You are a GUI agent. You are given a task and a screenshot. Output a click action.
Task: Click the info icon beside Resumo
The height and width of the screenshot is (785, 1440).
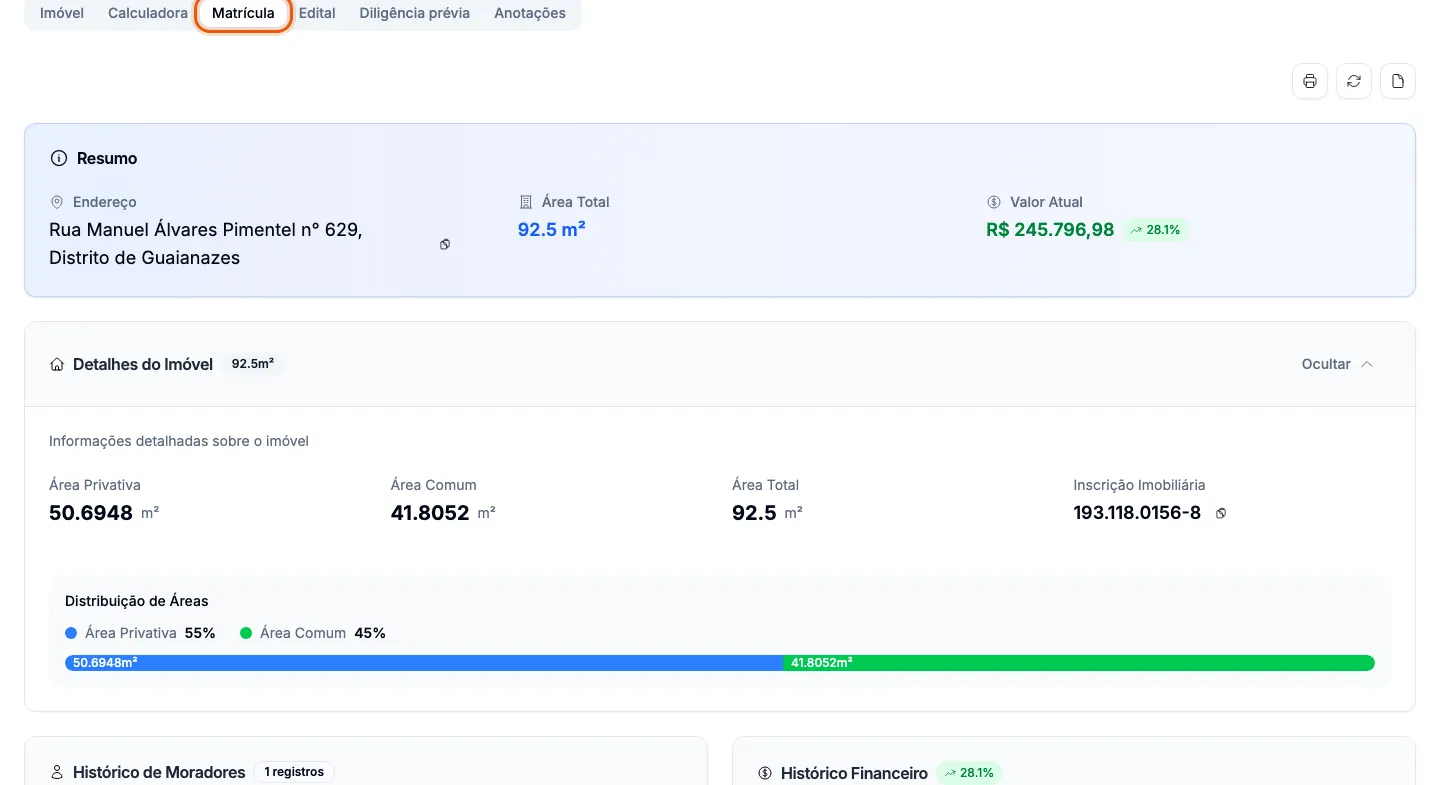[59, 158]
